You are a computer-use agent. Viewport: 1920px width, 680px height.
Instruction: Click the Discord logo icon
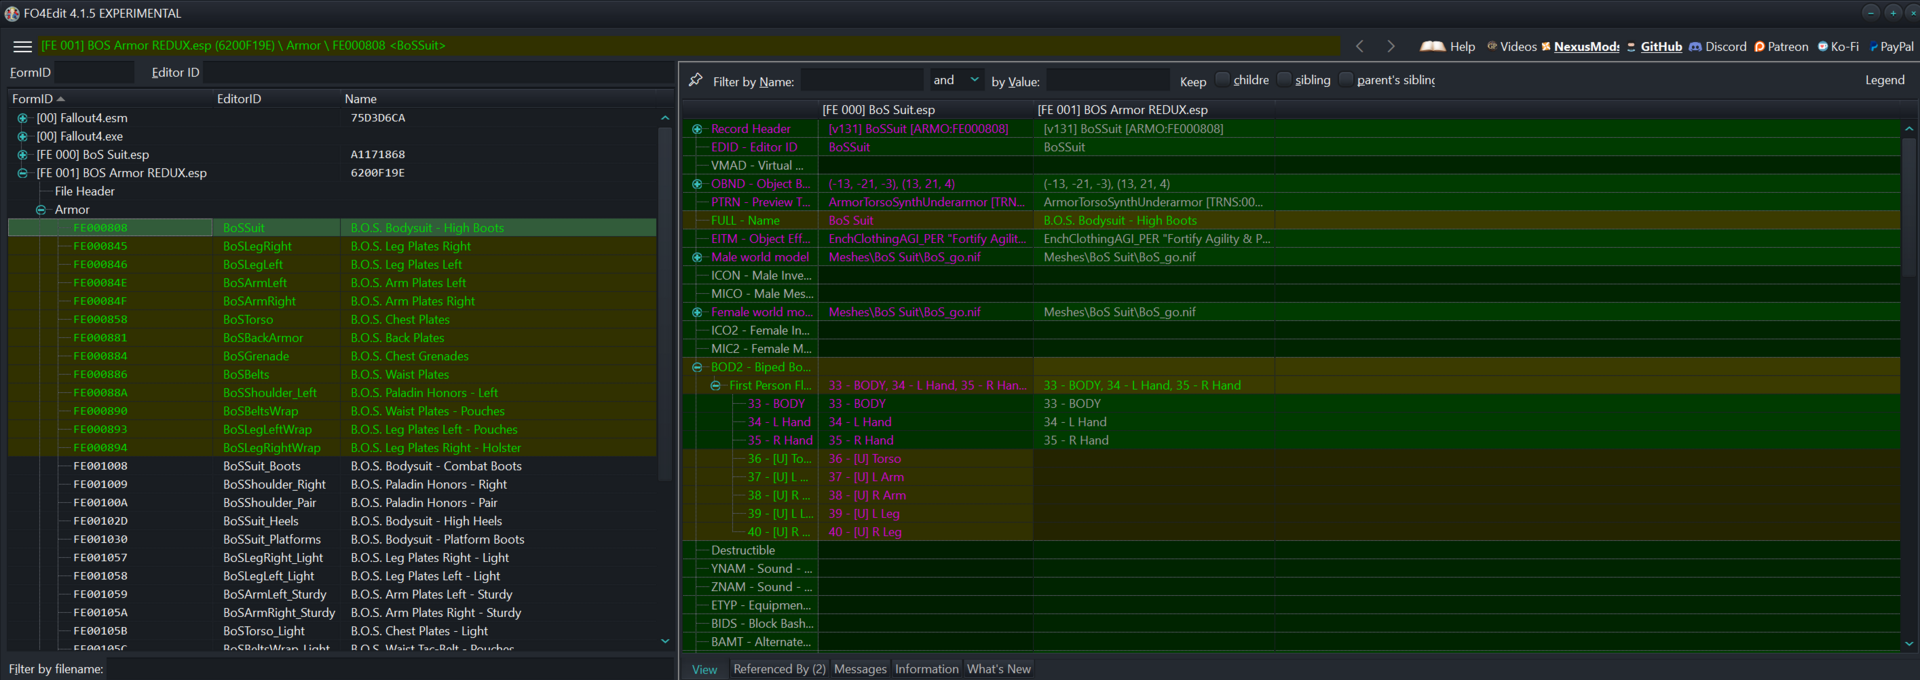tap(1695, 46)
